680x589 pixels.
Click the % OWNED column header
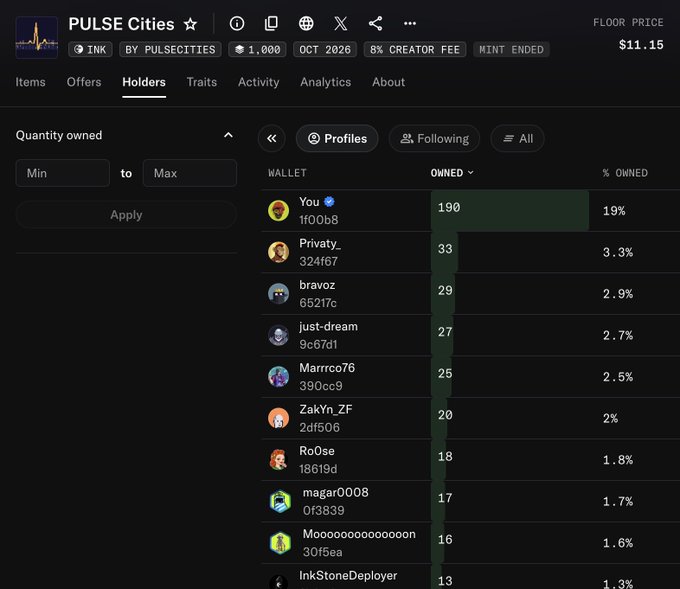pyautogui.click(x=625, y=173)
